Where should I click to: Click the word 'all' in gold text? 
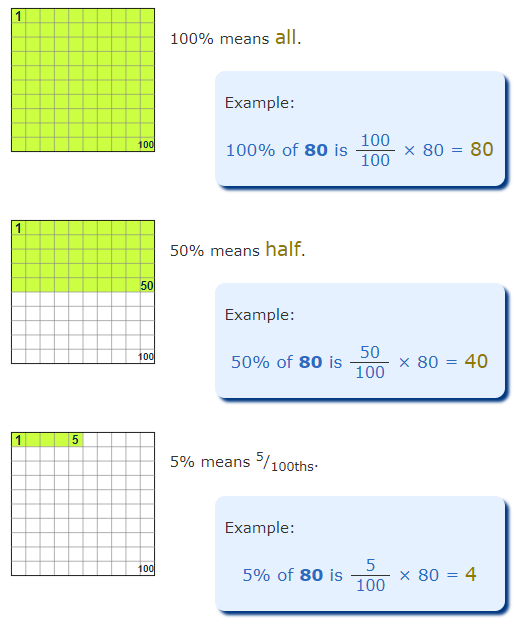[286, 37]
